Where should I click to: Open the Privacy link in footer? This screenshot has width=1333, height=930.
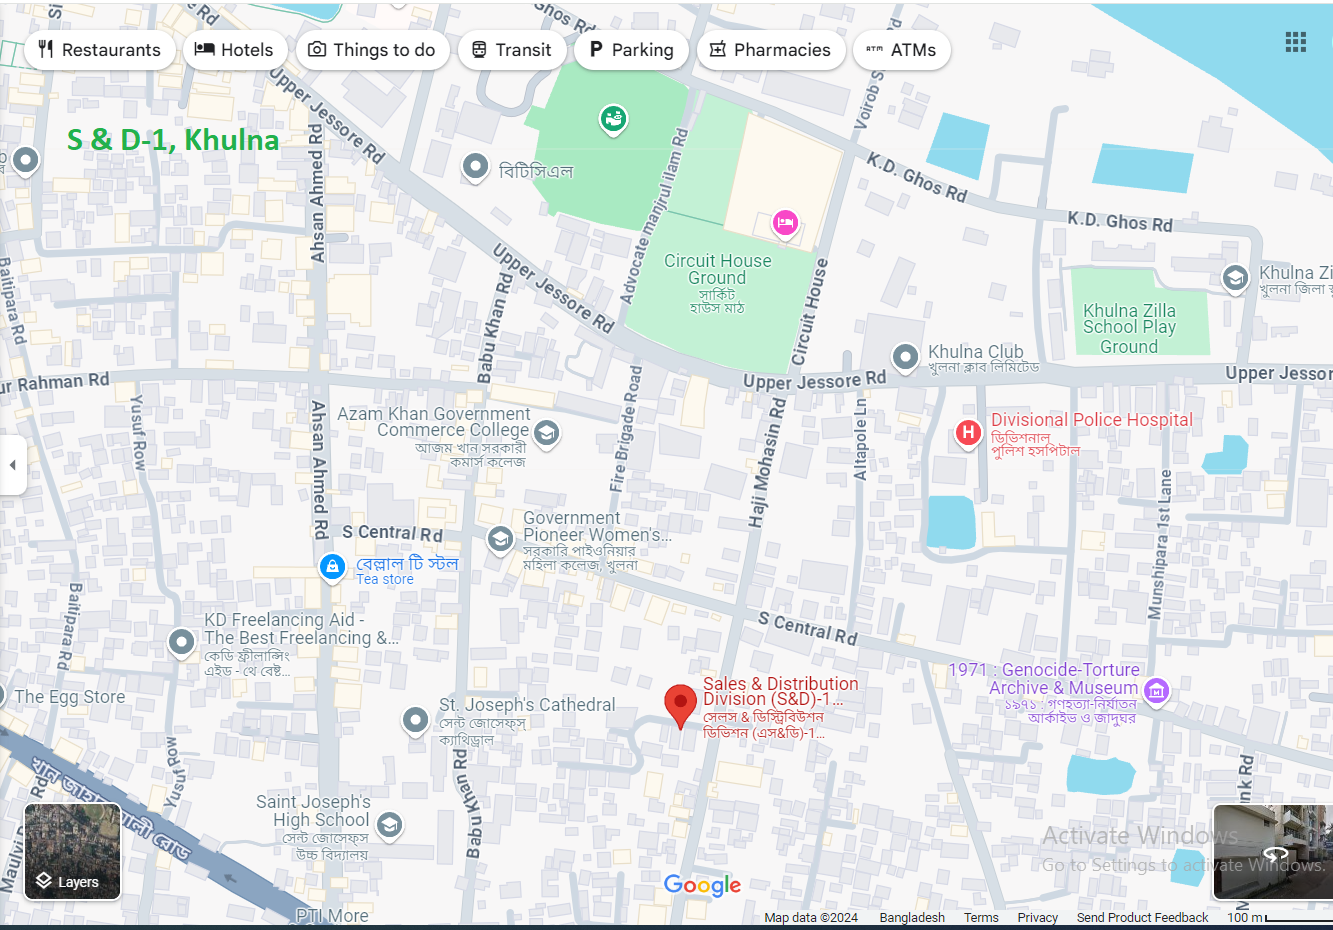tap(1037, 917)
